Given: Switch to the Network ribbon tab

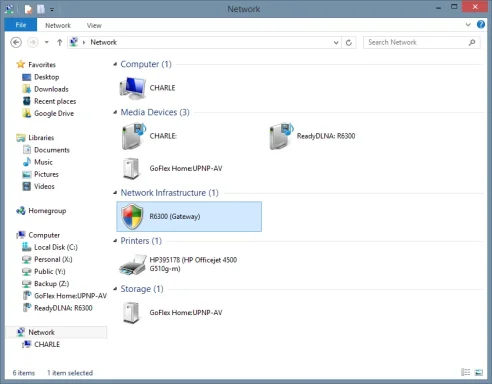Looking at the screenshot, I should pos(58,25).
